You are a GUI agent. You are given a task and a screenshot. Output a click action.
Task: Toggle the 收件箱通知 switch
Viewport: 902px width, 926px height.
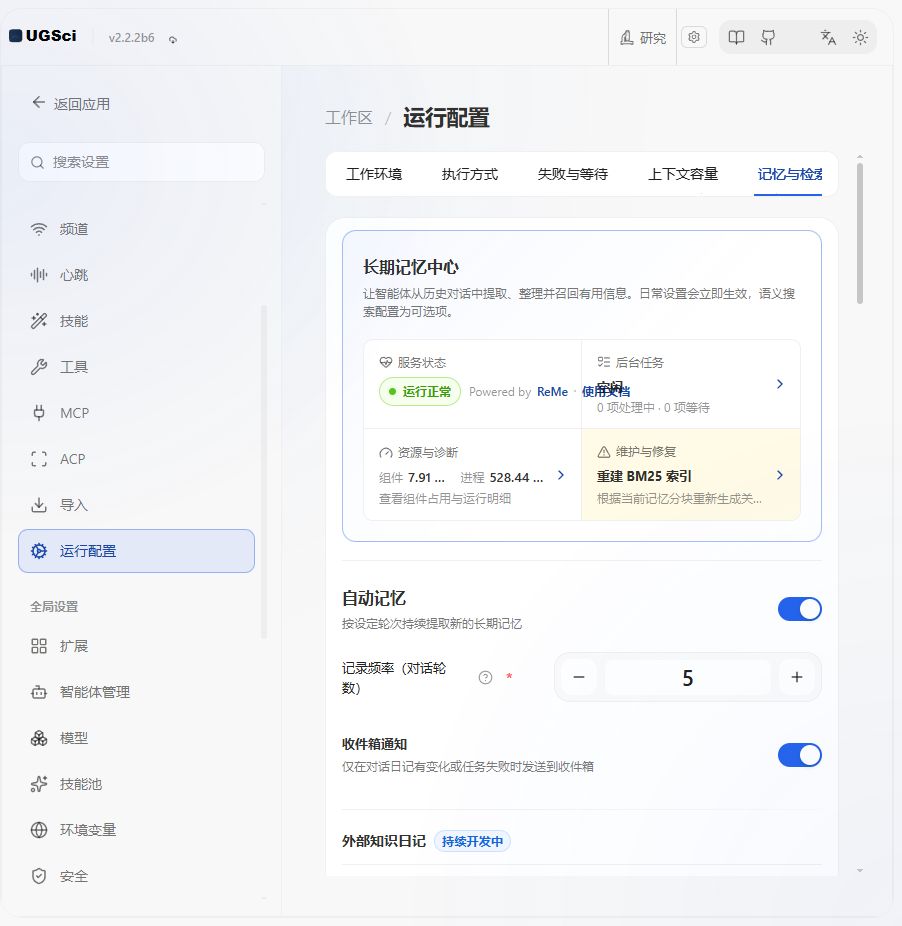pos(799,755)
